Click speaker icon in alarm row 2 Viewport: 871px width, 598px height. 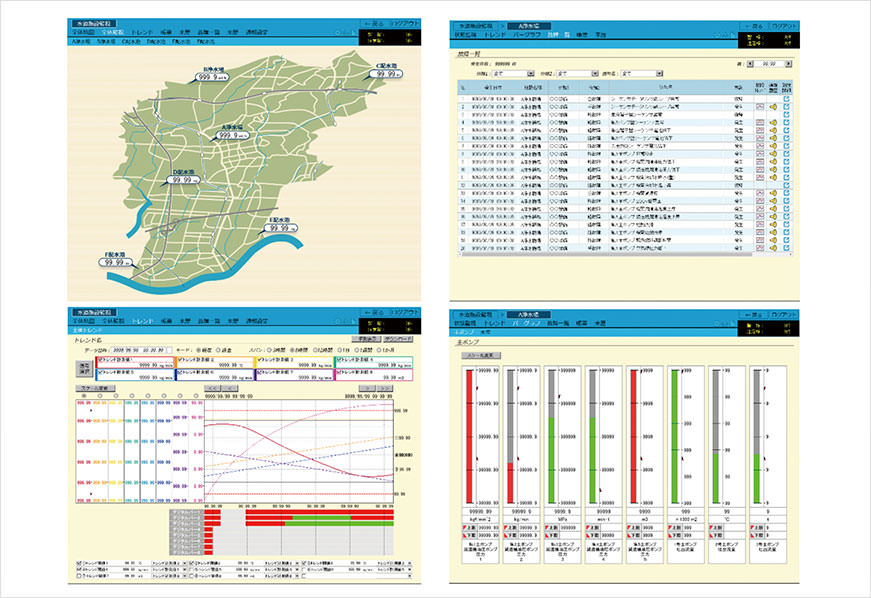click(773, 107)
